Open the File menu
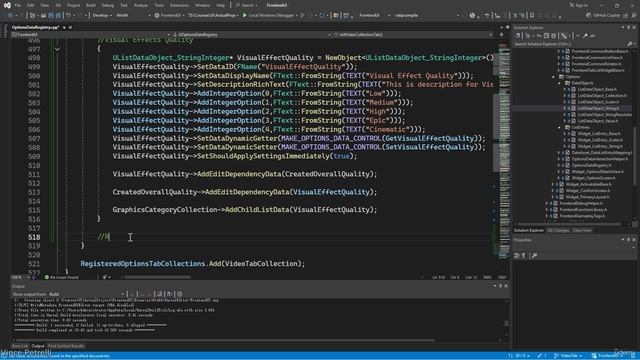Viewport: 640px width, 360px height. (17, 5)
